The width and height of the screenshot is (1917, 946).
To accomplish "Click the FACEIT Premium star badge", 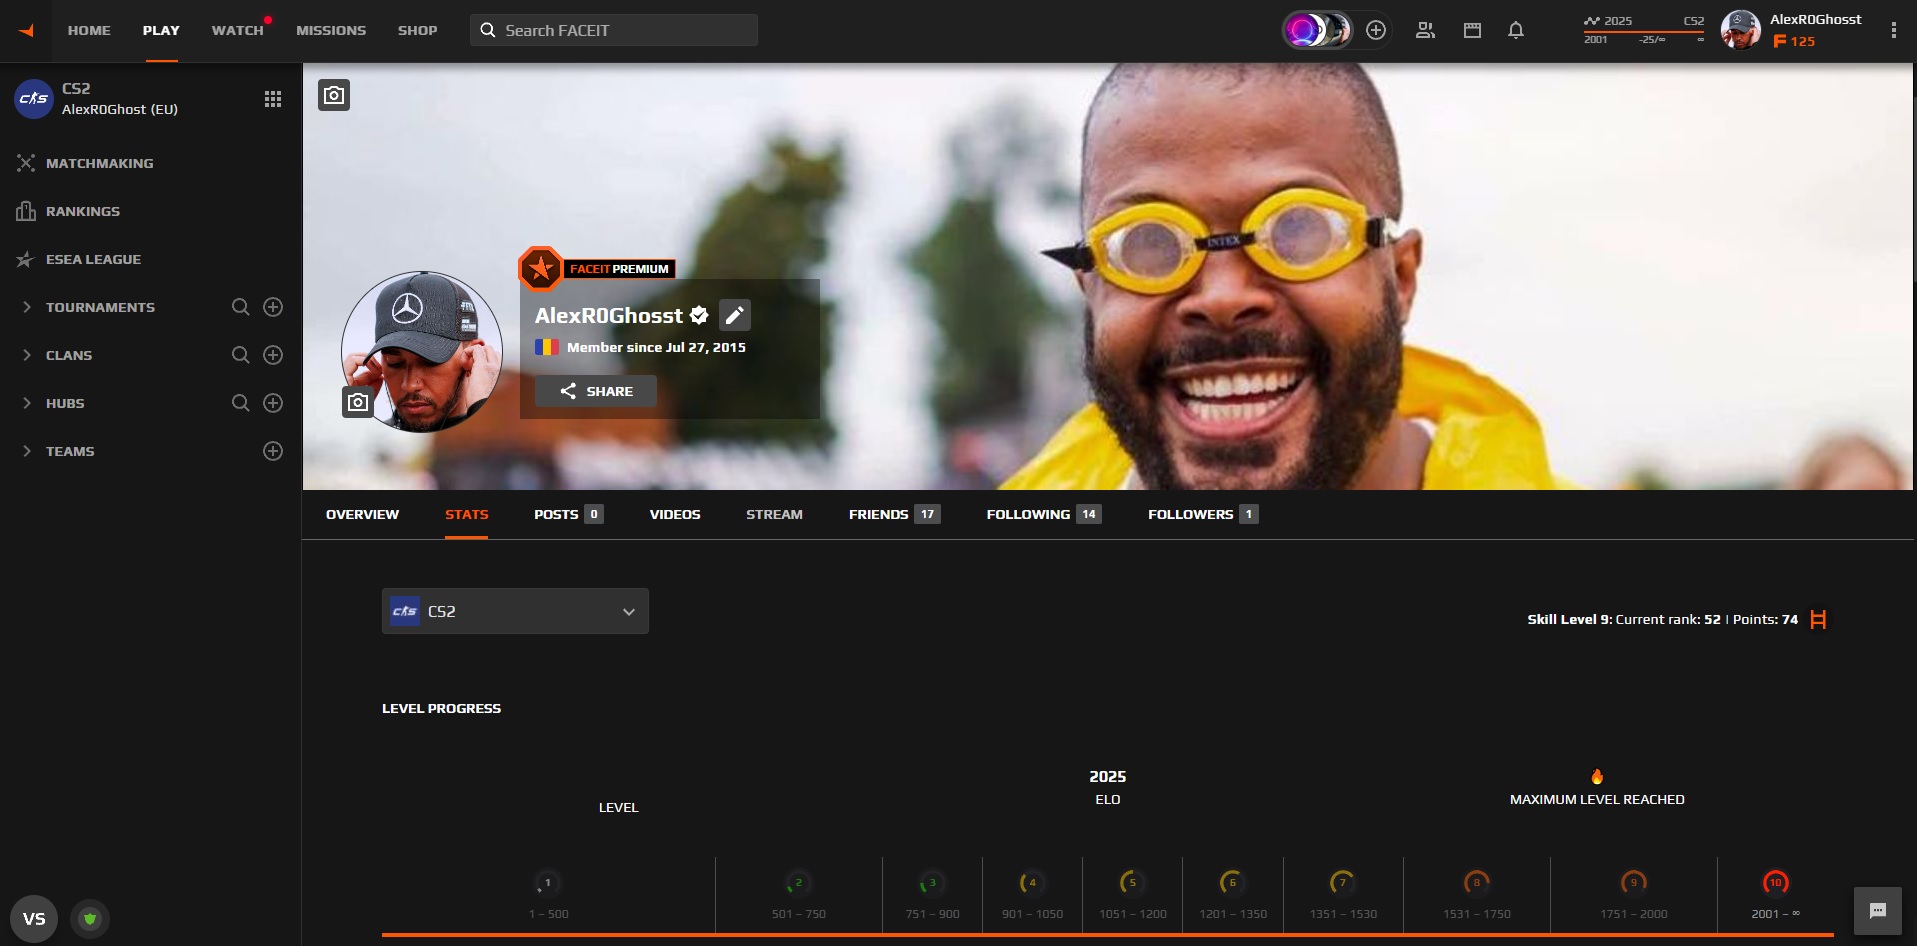I will (x=541, y=268).
